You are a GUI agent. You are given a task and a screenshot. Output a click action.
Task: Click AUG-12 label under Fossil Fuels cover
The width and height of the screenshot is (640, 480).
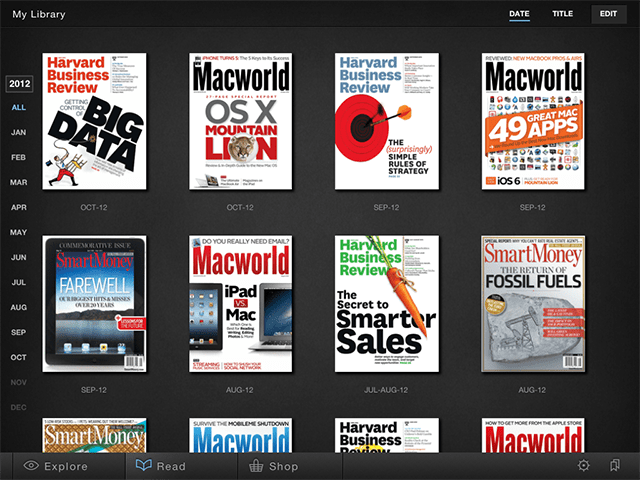point(532,390)
